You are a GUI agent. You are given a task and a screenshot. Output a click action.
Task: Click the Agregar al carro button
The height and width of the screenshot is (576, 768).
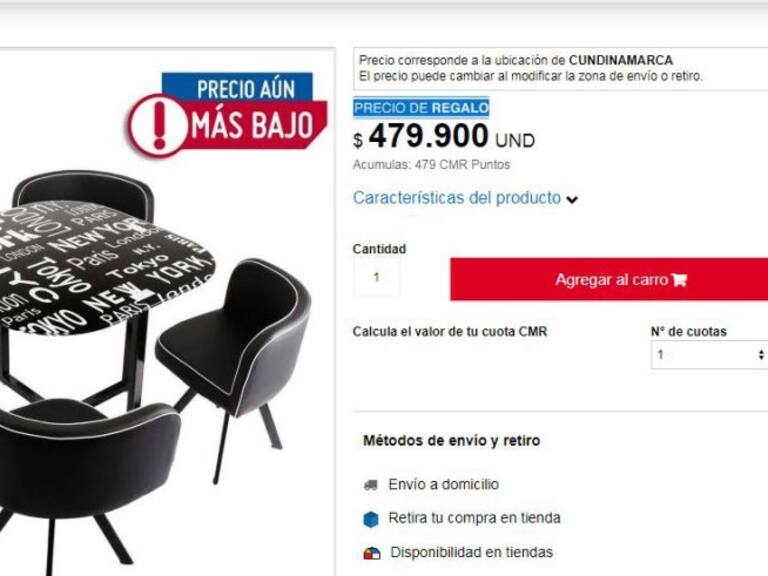(x=609, y=279)
